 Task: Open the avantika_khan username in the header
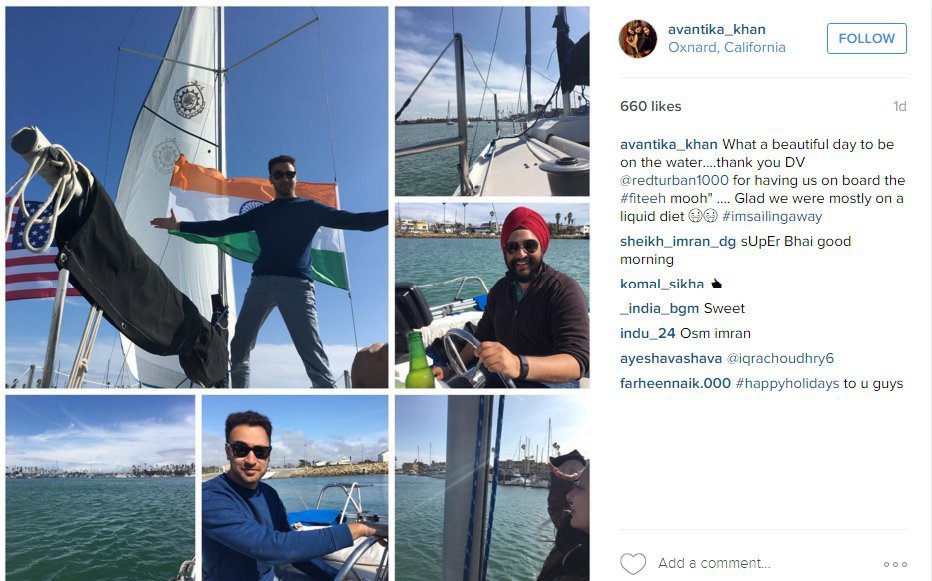pyautogui.click(x=716, y=29)
